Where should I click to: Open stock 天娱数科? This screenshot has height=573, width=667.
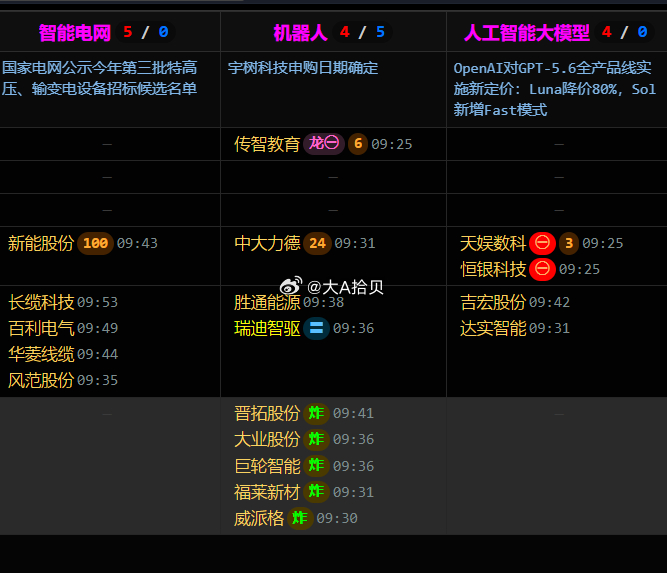[493, 243]
